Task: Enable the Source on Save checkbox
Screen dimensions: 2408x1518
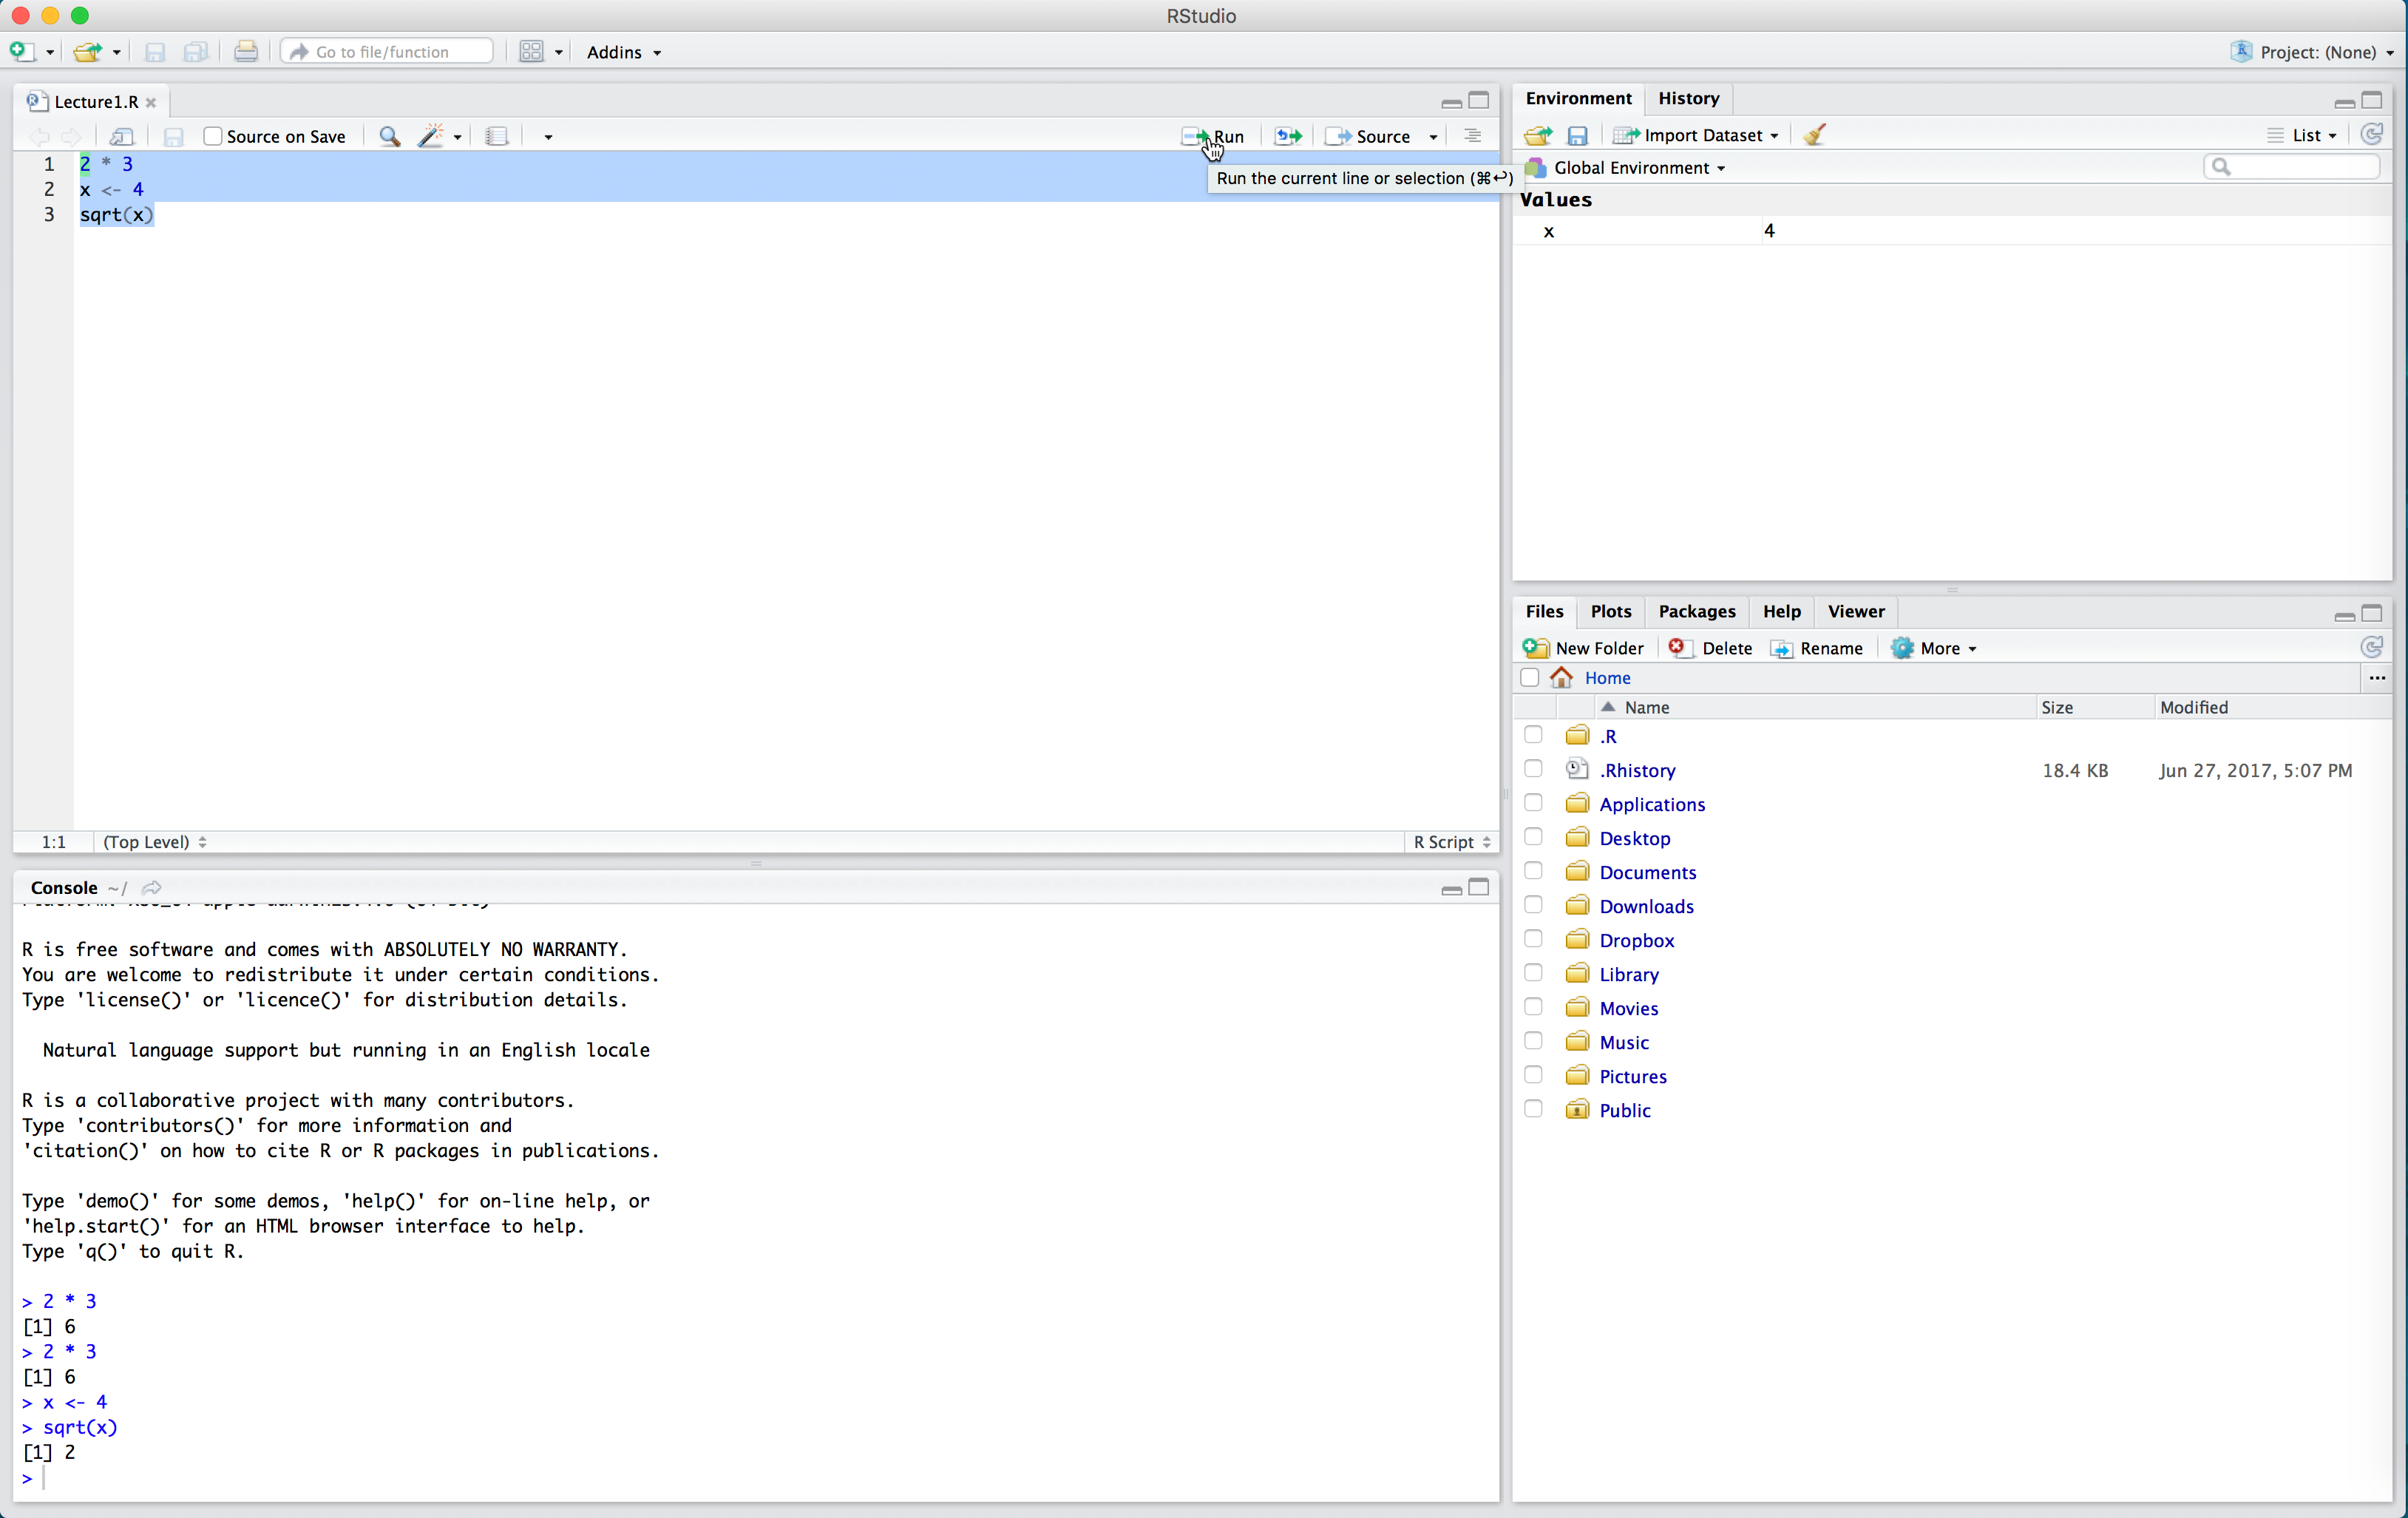Action: click(x=212, y=136)
